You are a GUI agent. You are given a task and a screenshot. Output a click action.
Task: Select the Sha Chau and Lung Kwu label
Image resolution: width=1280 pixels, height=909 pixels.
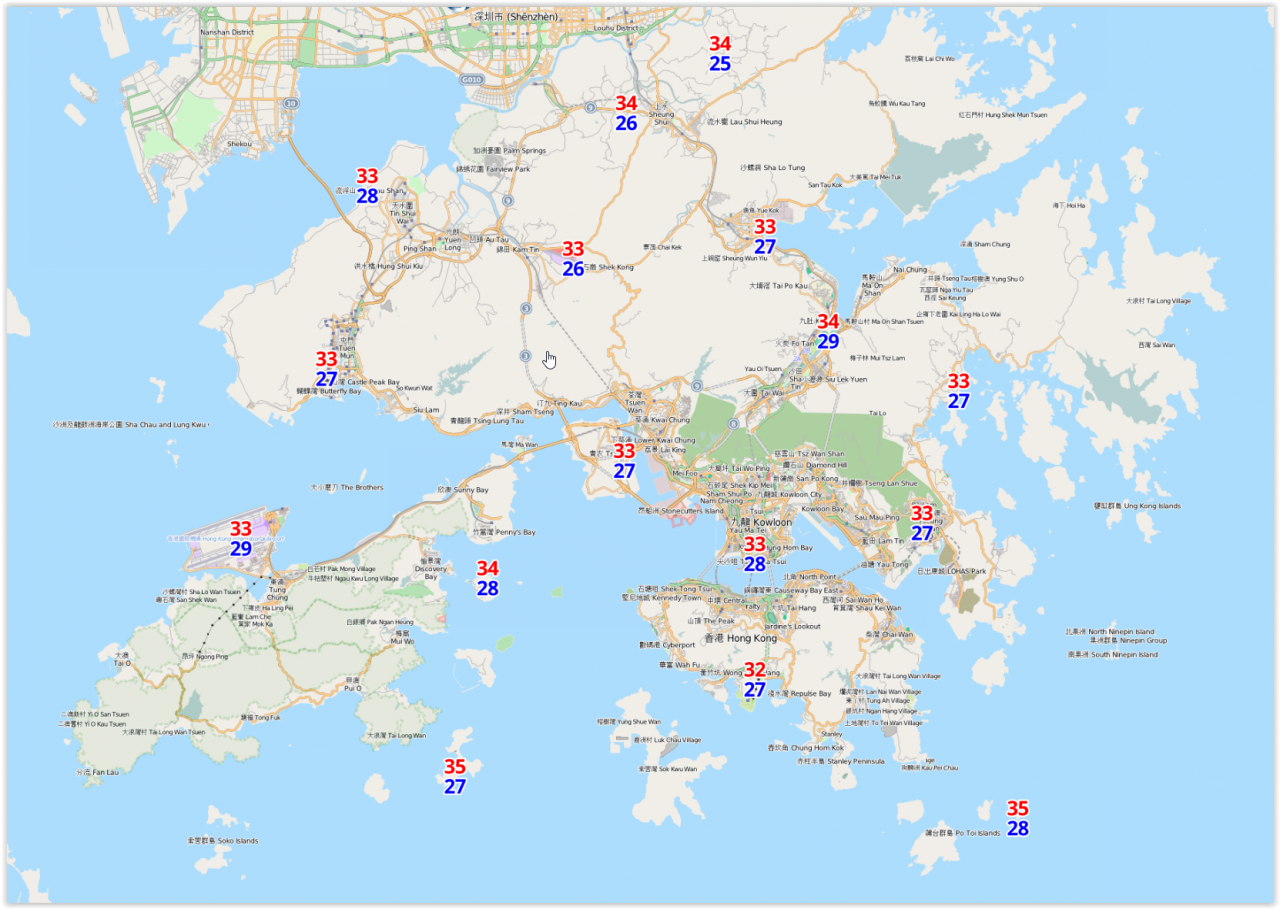tap(130, 424)
